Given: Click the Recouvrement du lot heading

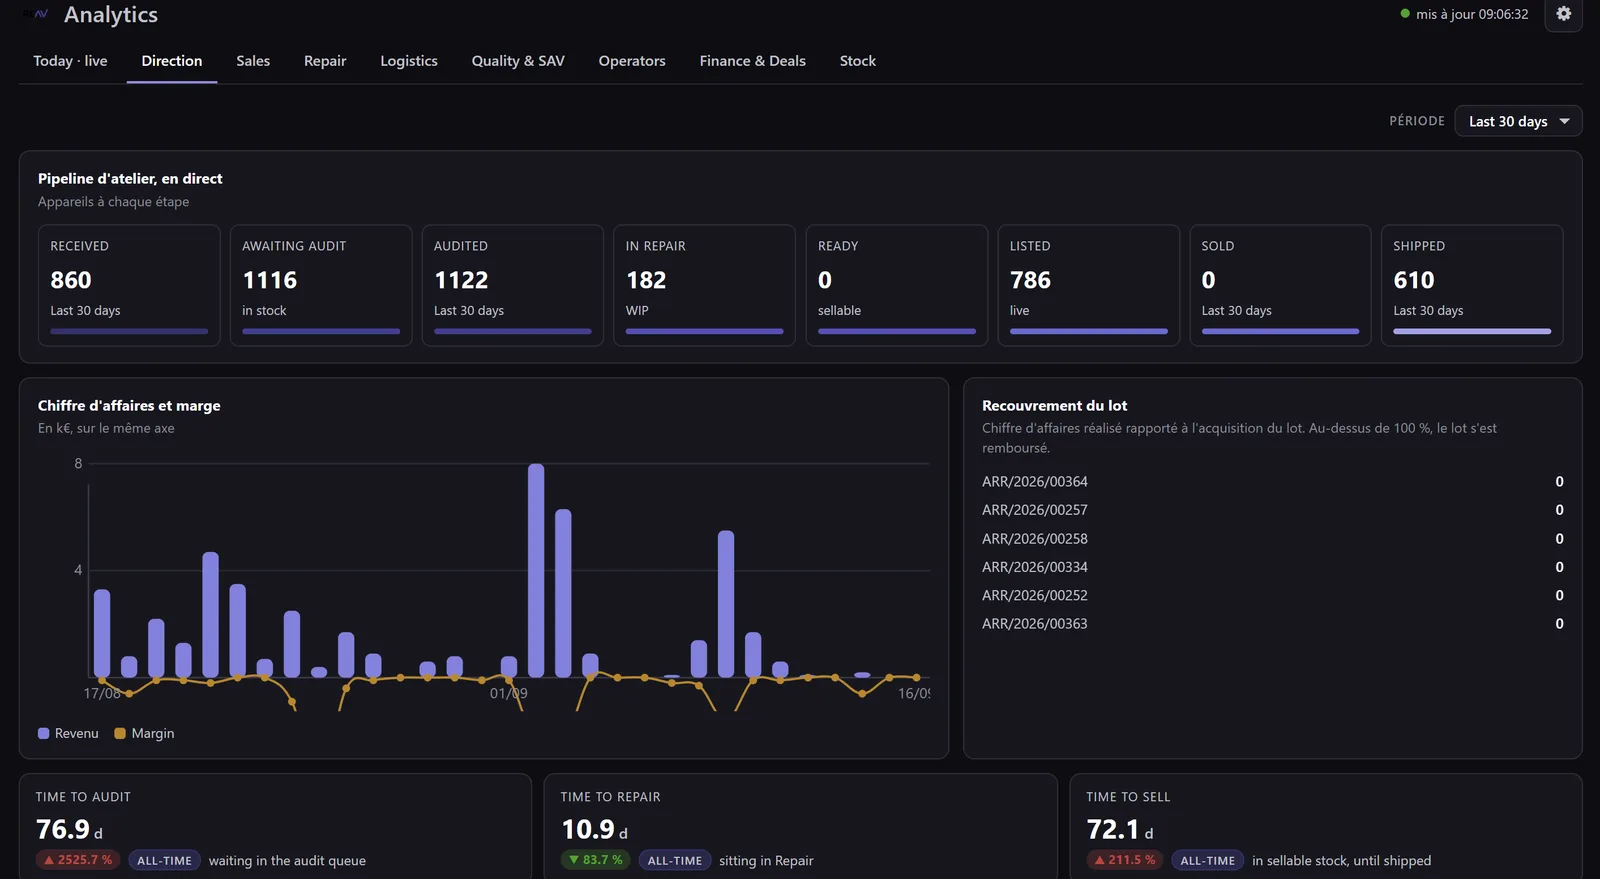Looking at the screenshot, I should [x=1054, y=405].
